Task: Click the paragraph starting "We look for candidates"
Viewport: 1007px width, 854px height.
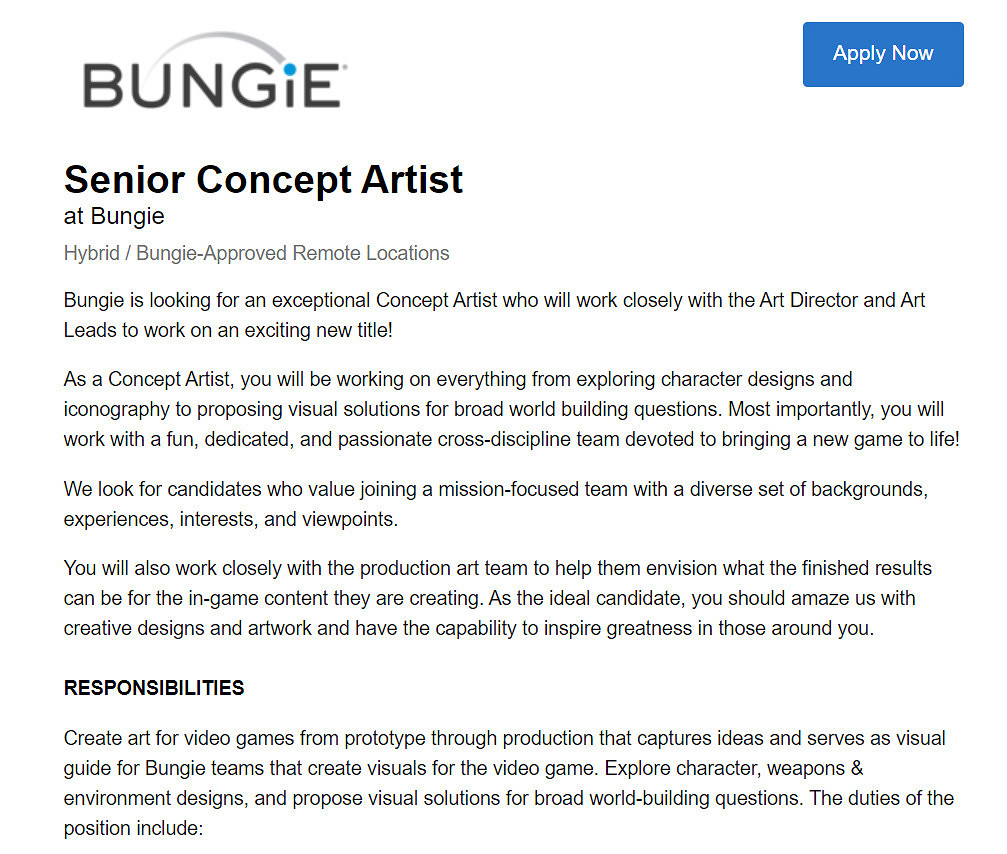Action: [496, 504]
